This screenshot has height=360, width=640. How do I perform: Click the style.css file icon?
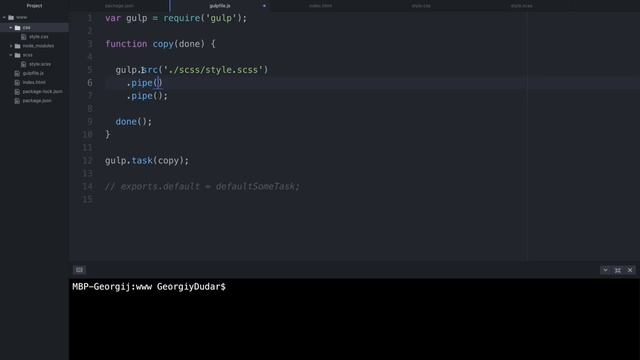tap(24, 37)
